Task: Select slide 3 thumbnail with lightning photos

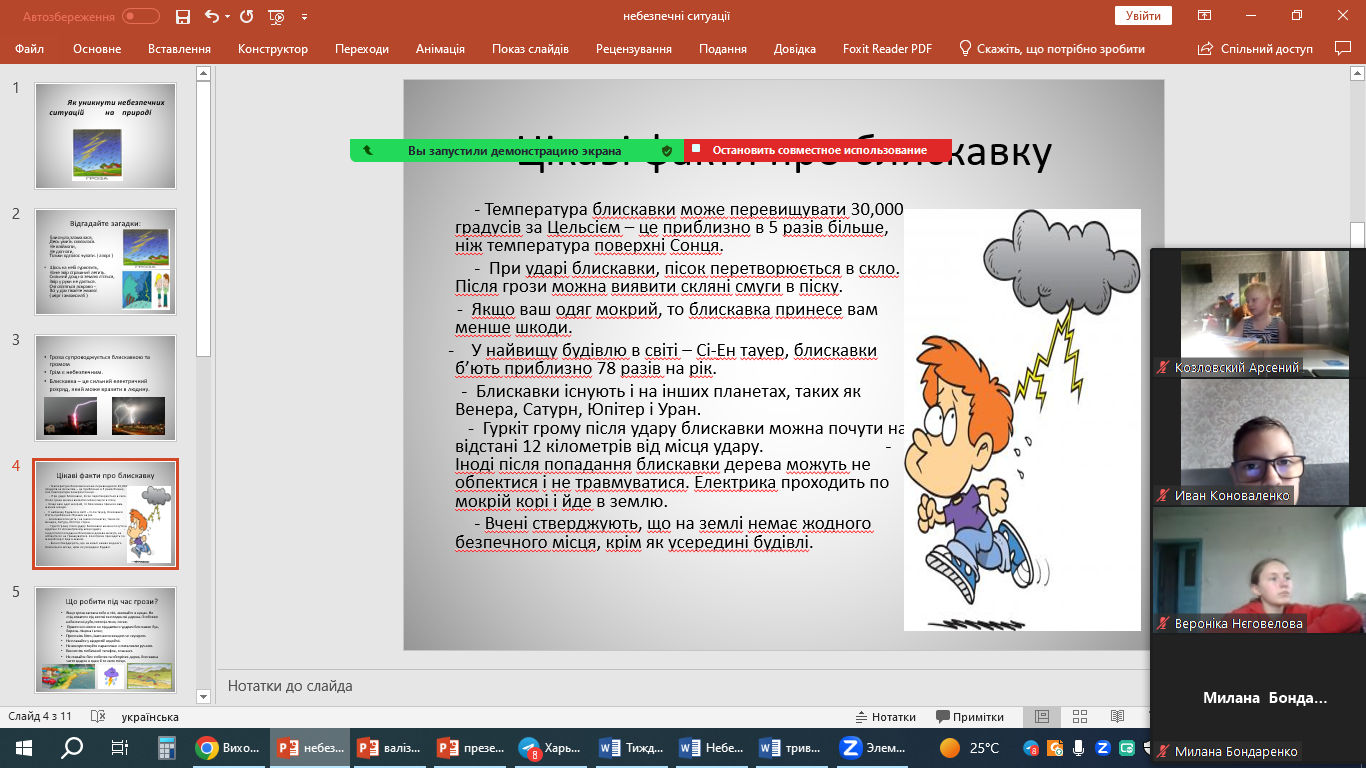Action: coord(105,388)
